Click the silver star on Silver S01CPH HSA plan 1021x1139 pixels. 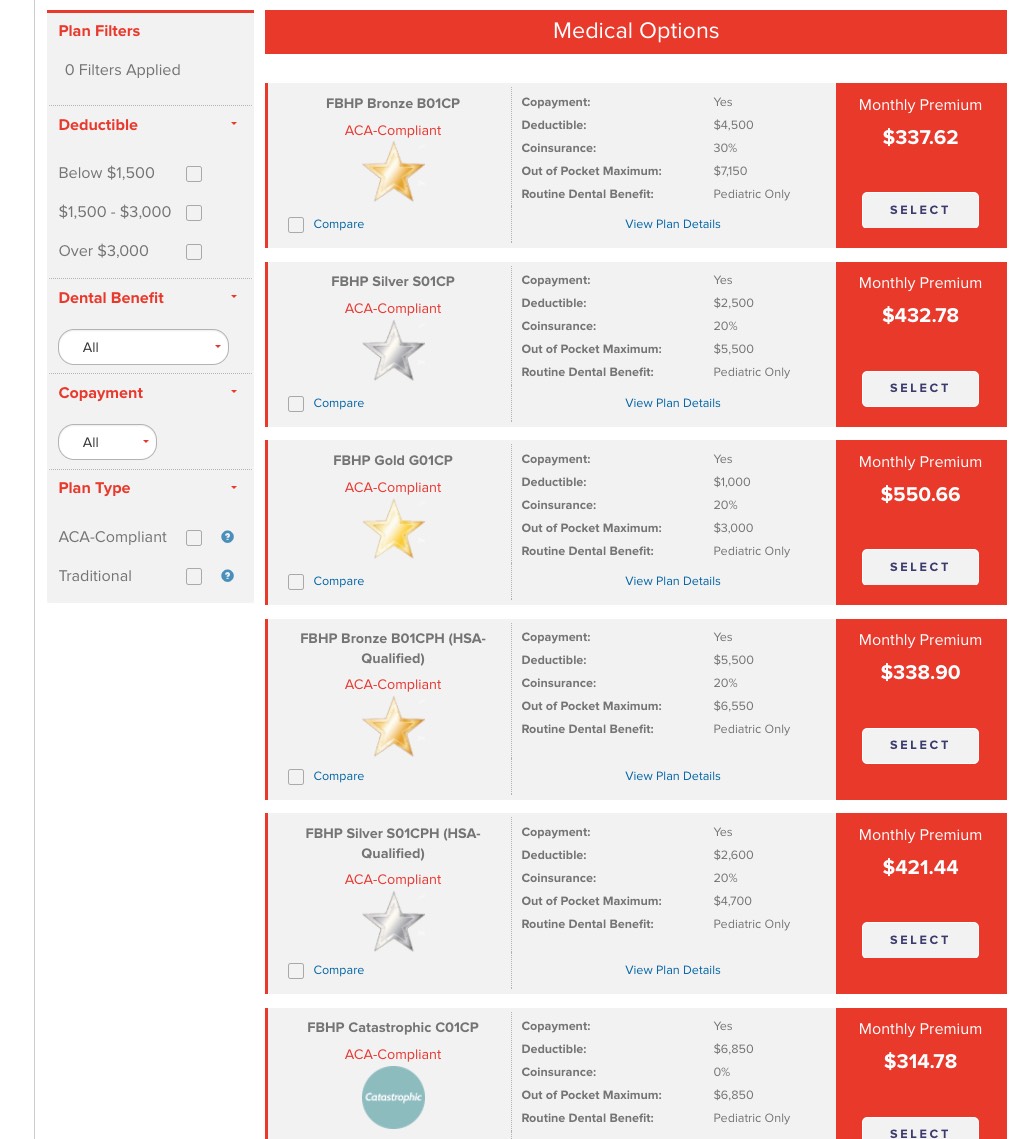pos(393,920)
